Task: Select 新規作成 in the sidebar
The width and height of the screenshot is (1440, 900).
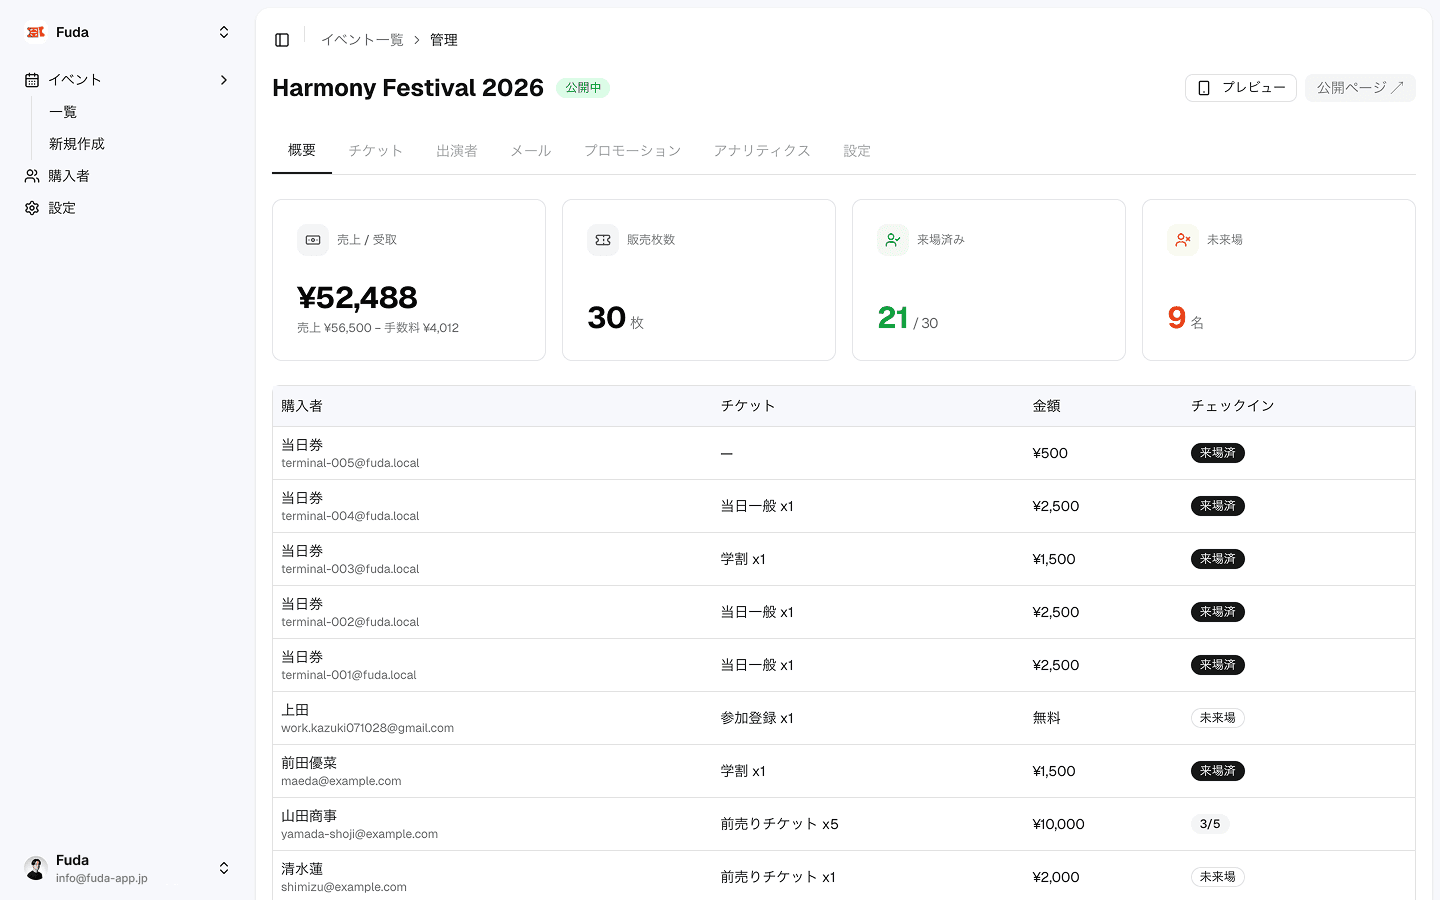Action: [77, 144]
